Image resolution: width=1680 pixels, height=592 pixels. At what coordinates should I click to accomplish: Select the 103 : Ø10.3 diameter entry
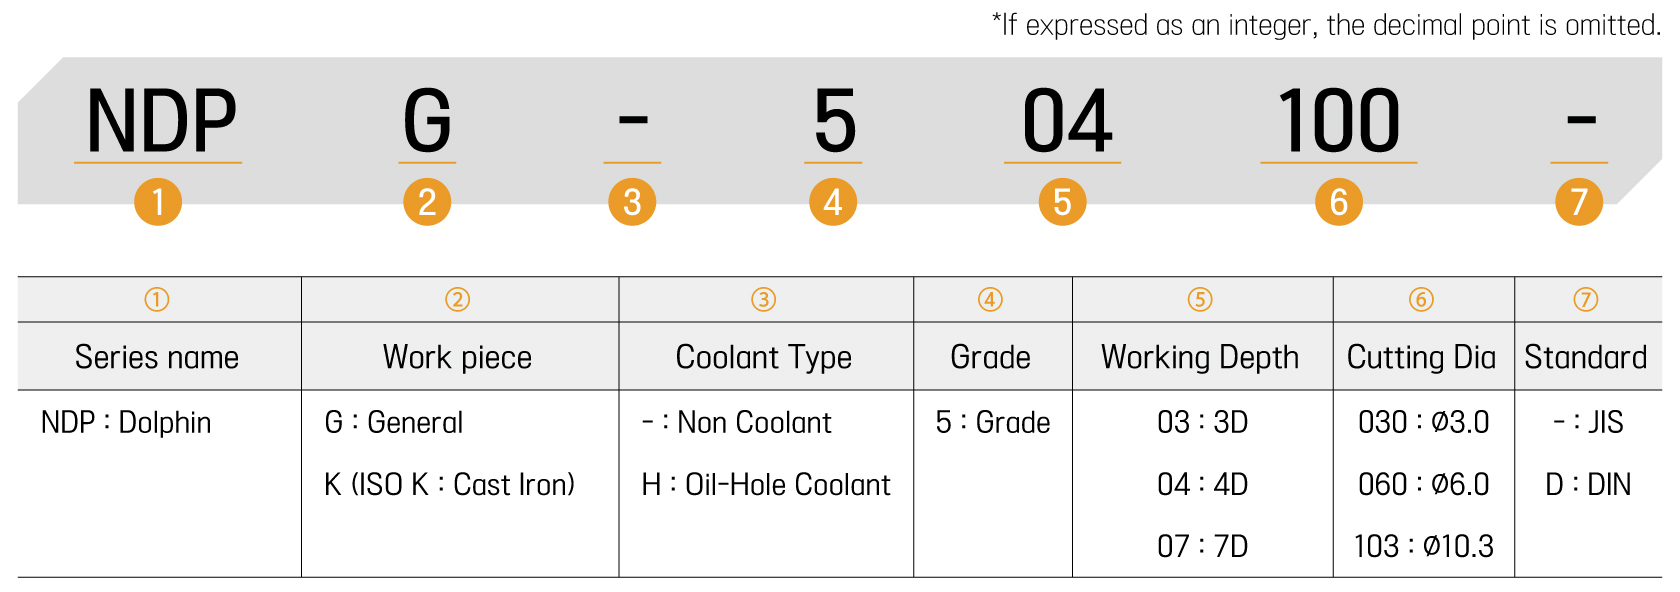coord(1423,547)
